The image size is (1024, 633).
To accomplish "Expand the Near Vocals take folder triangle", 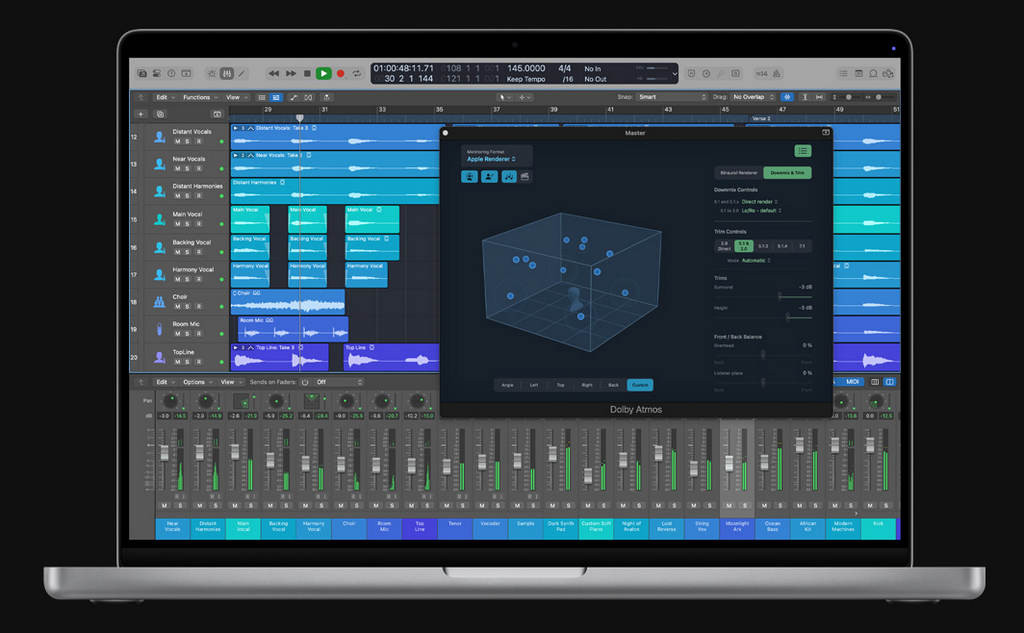I will 235,155.
